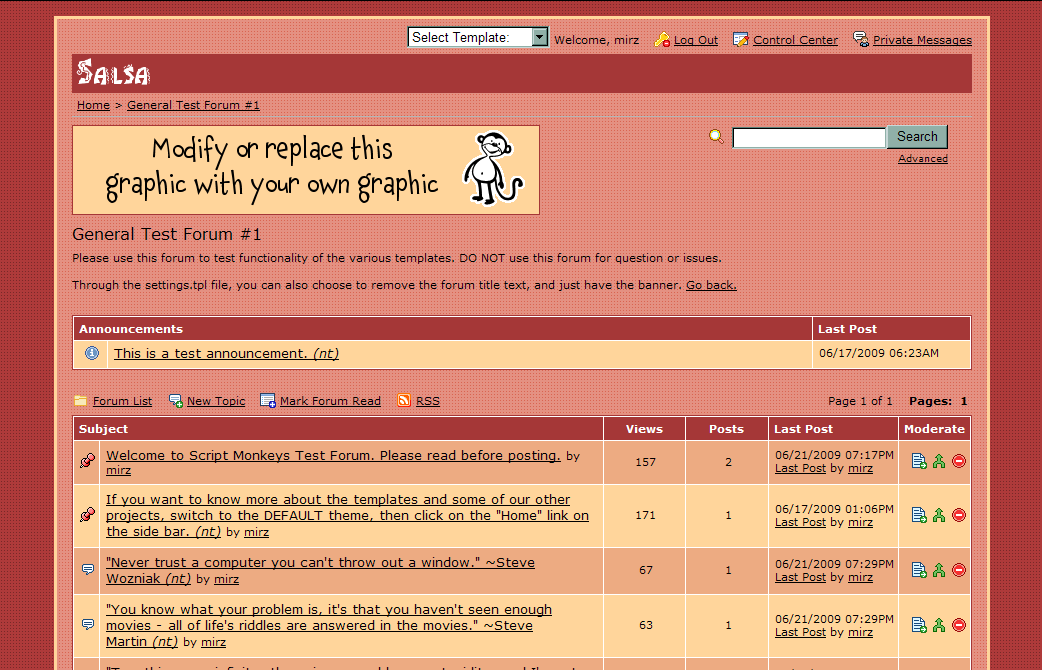The width and height of the screenshot is (1042, 670).
Task: Click the Salsa logo in the header
Action: [114, 73]
